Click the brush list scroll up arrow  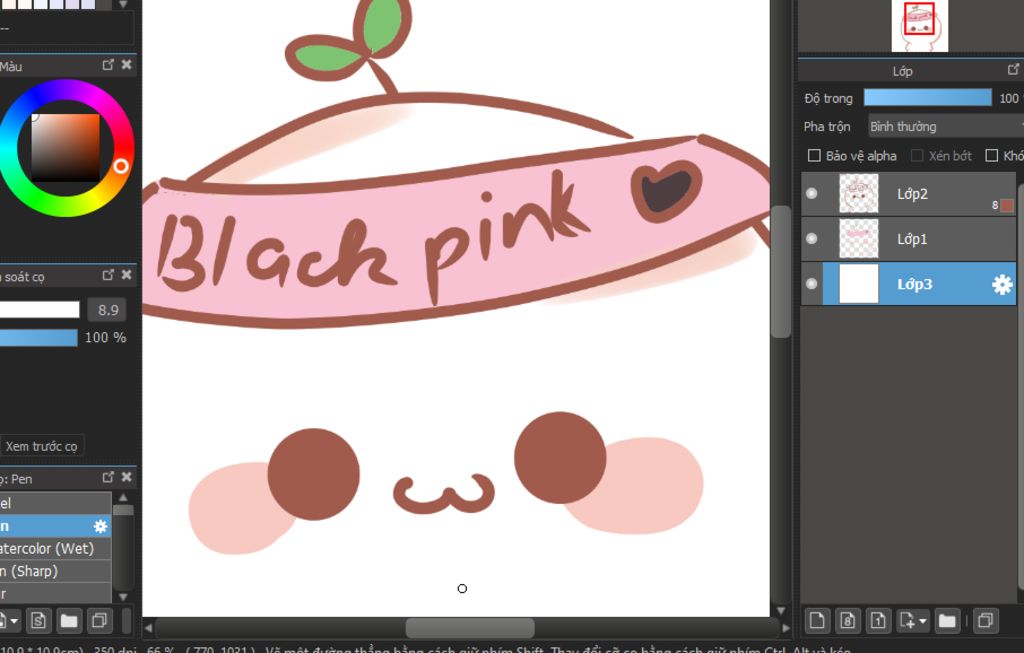[123, 498]
